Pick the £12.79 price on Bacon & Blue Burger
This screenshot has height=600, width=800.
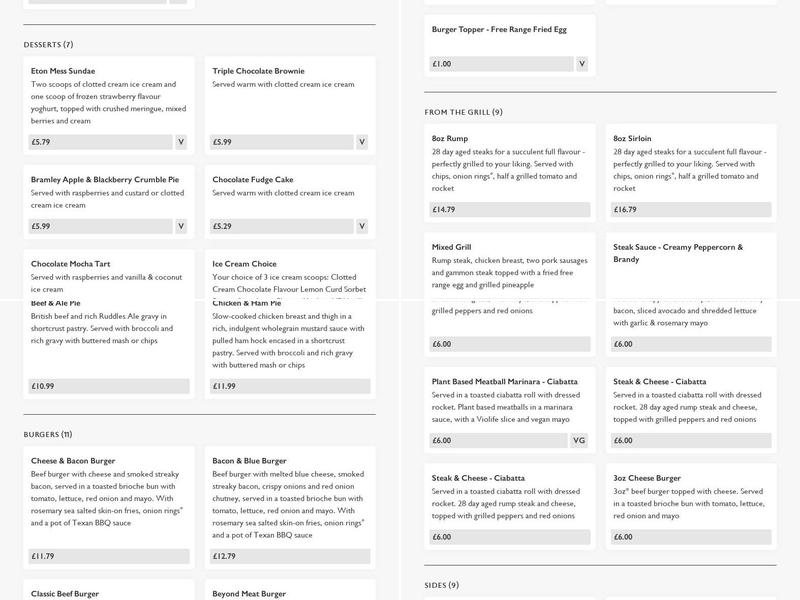[291, 556]
